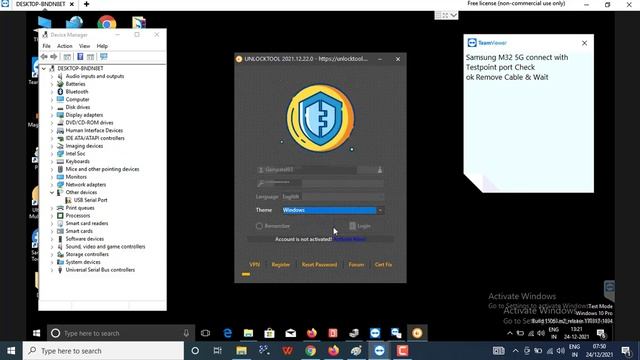640x360 pixels.
Task: Expand the Bluetooth node arrow
Action: coord(52,92)
